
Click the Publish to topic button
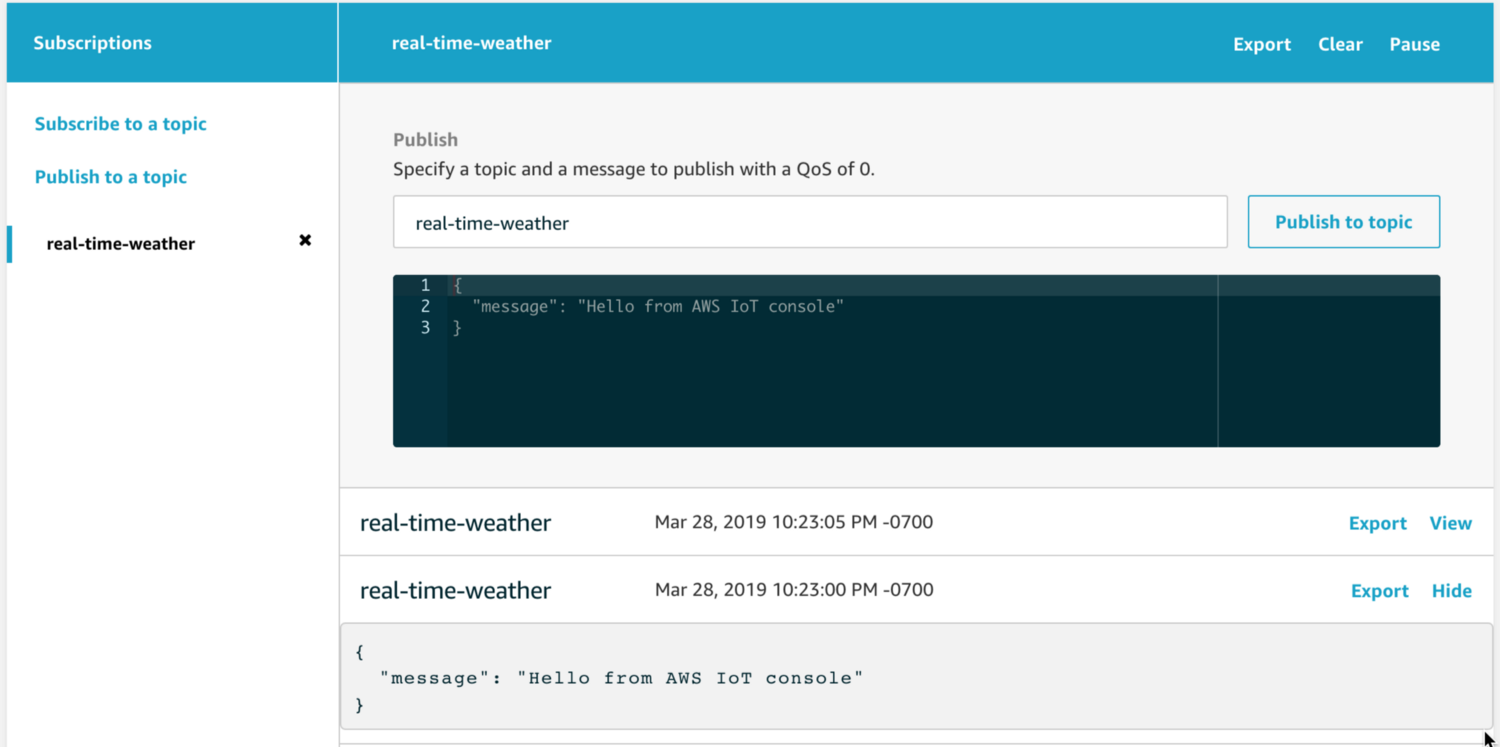tap(1344, 222)
